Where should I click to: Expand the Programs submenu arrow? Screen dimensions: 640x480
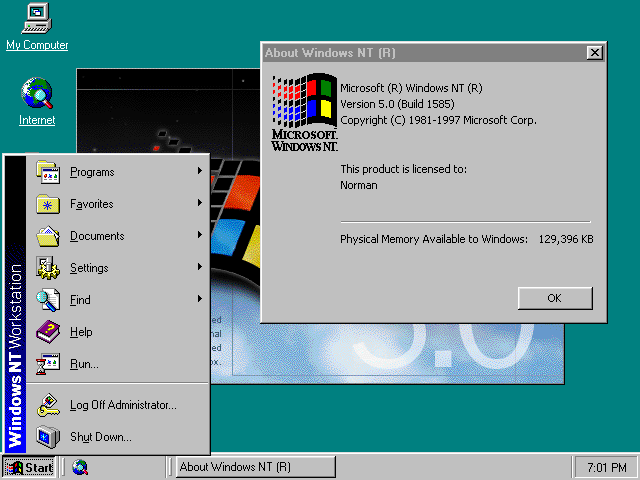pyautogui.click(x=200, y=172)
